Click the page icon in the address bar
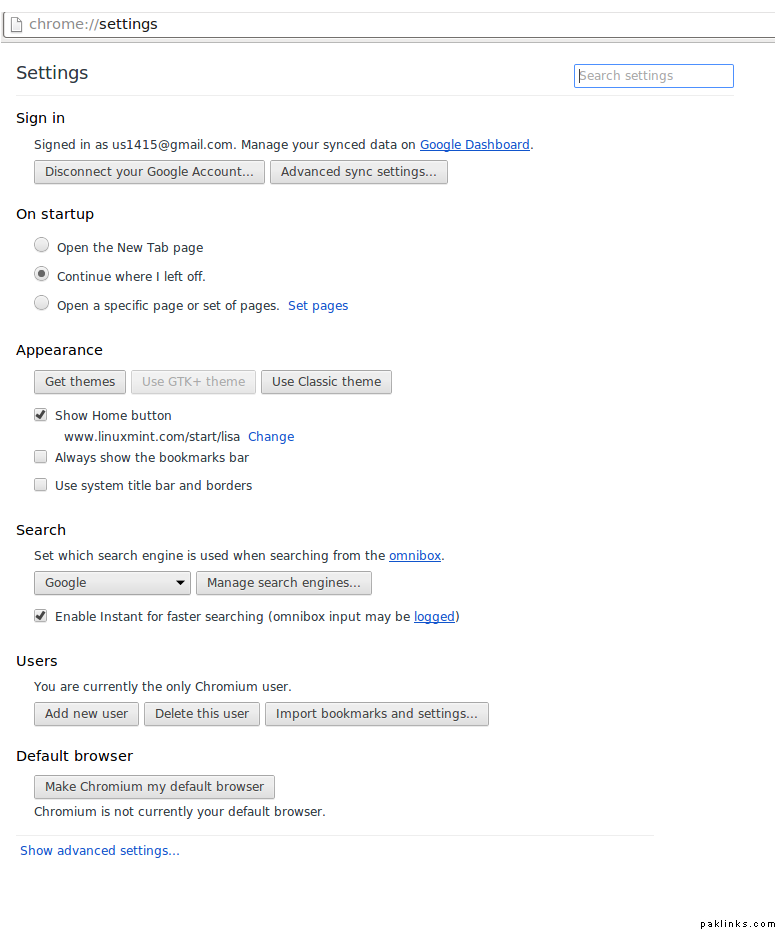 click(16, 24)
